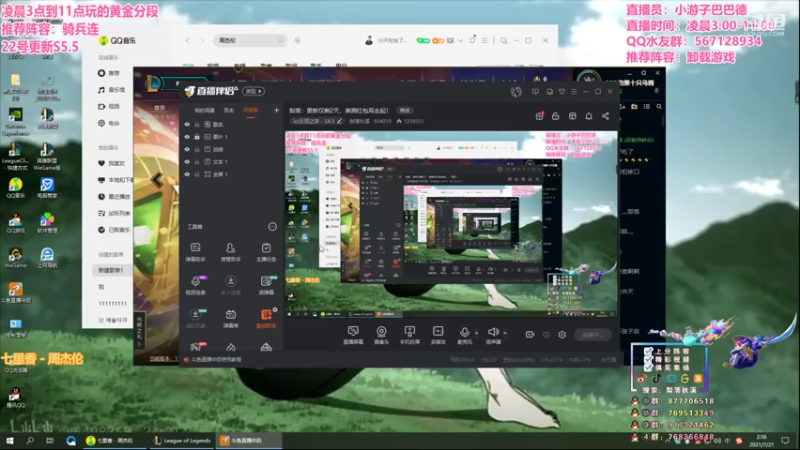Edit the stream title pencil icon
The image size is (800, 450).
[x=339, y=121]
